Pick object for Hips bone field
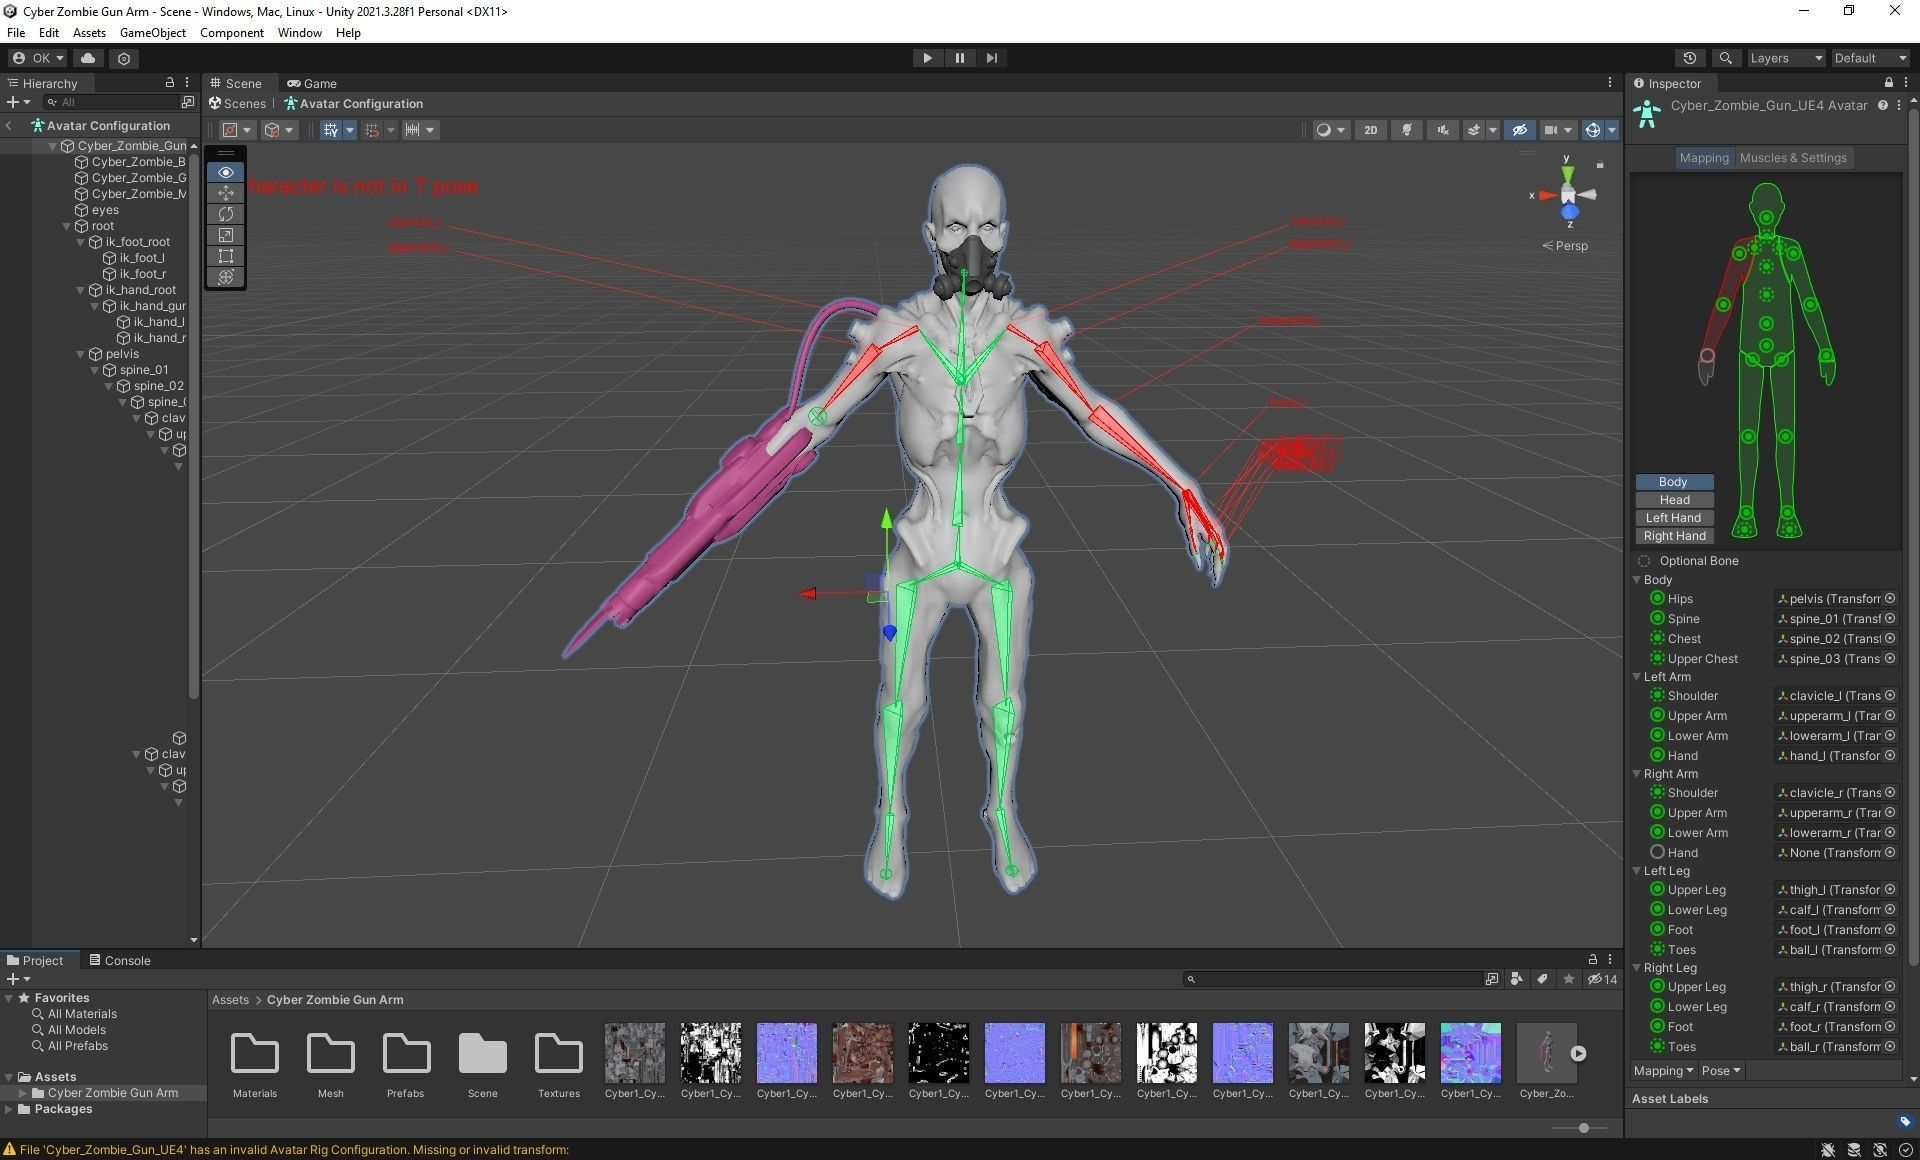The width and height of the screenshot is (1920, 1160). (x=1890, y=599)
